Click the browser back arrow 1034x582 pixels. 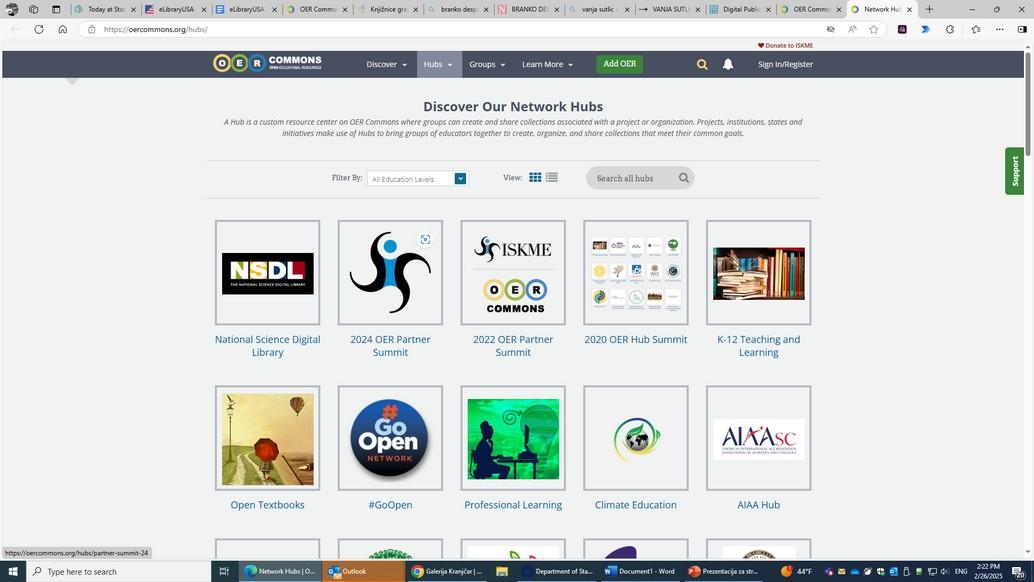tap(15, 29)
